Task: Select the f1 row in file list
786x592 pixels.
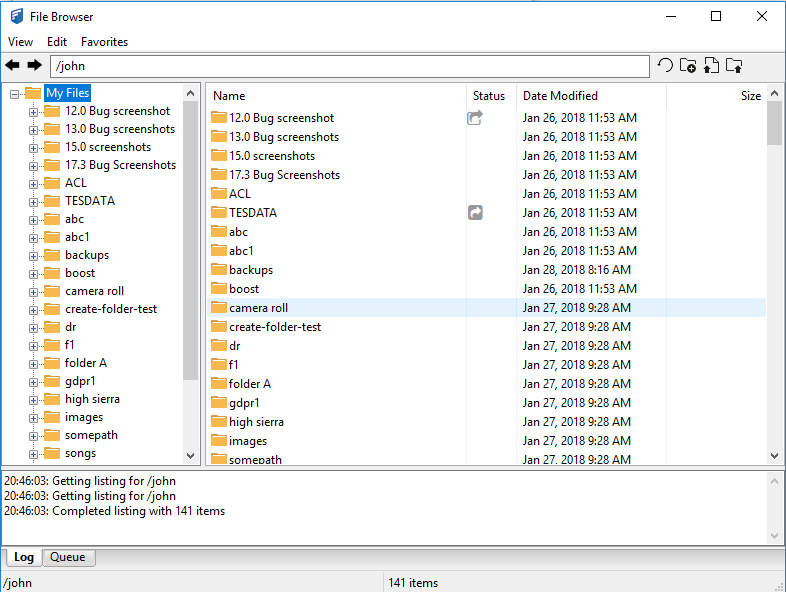Action: [x=486, y=364]
